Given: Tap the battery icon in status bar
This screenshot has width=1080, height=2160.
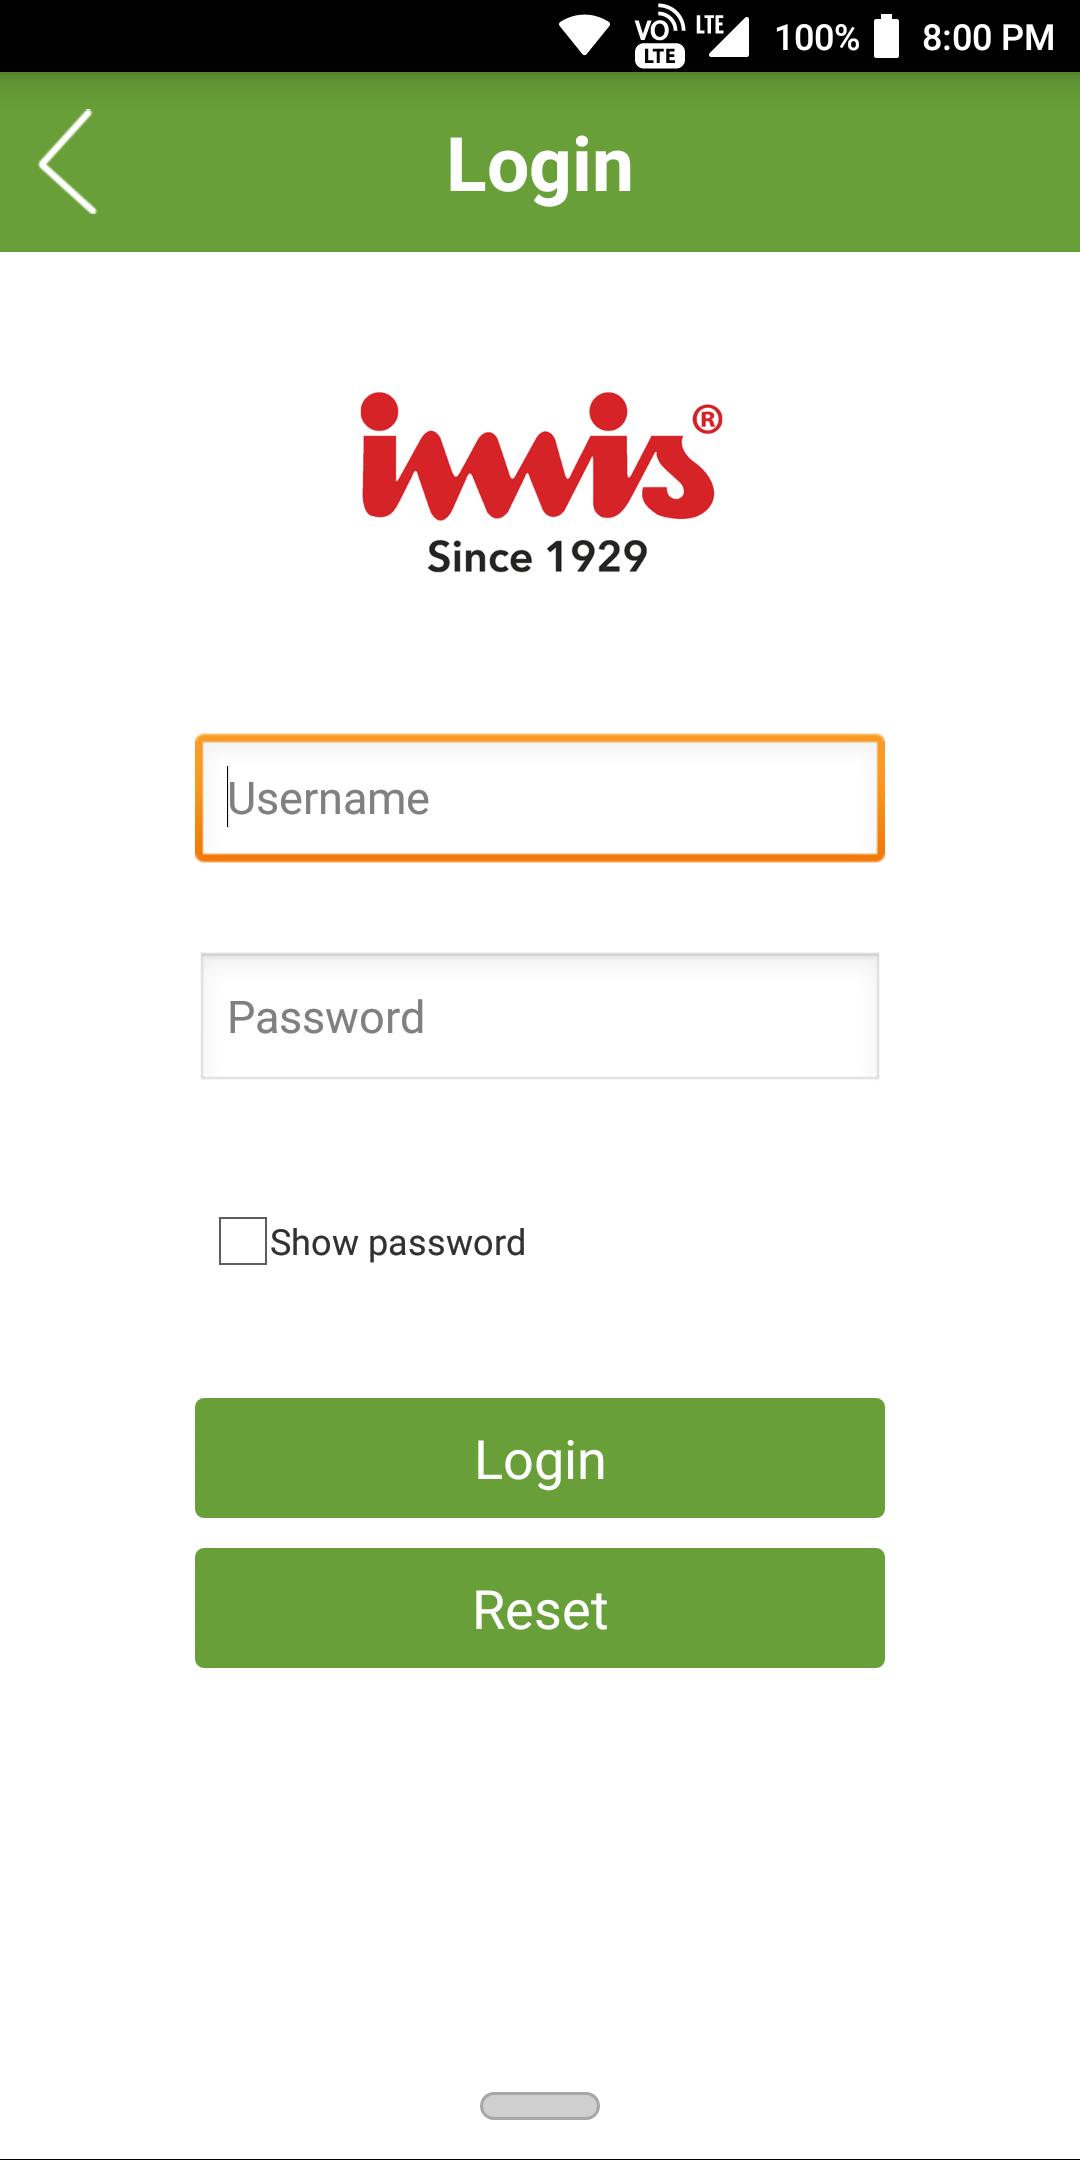Looking at the screenshot, I should (x=886, y=36).
